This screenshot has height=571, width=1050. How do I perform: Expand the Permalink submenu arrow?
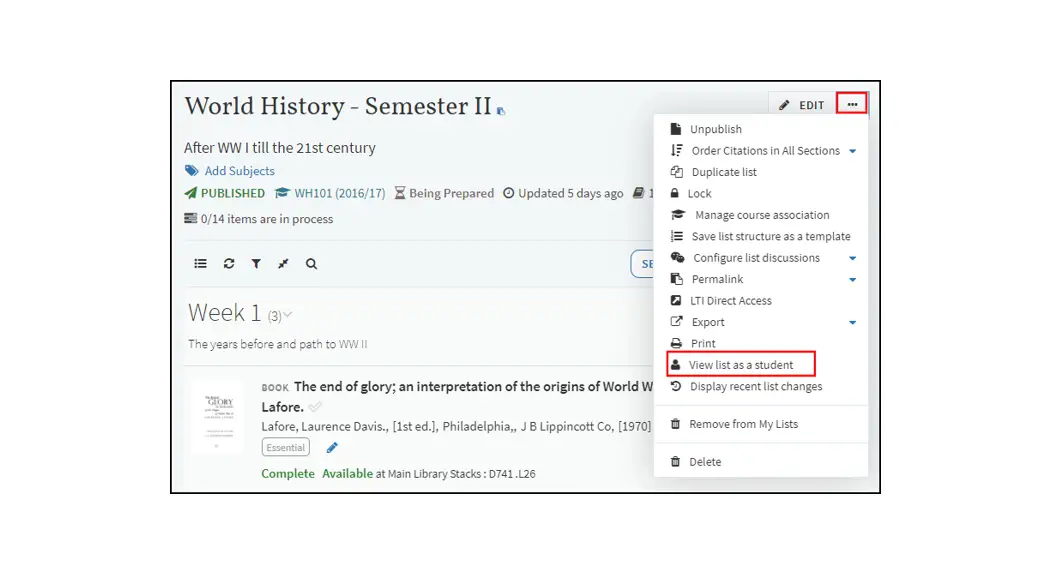(x=852, y=280)
